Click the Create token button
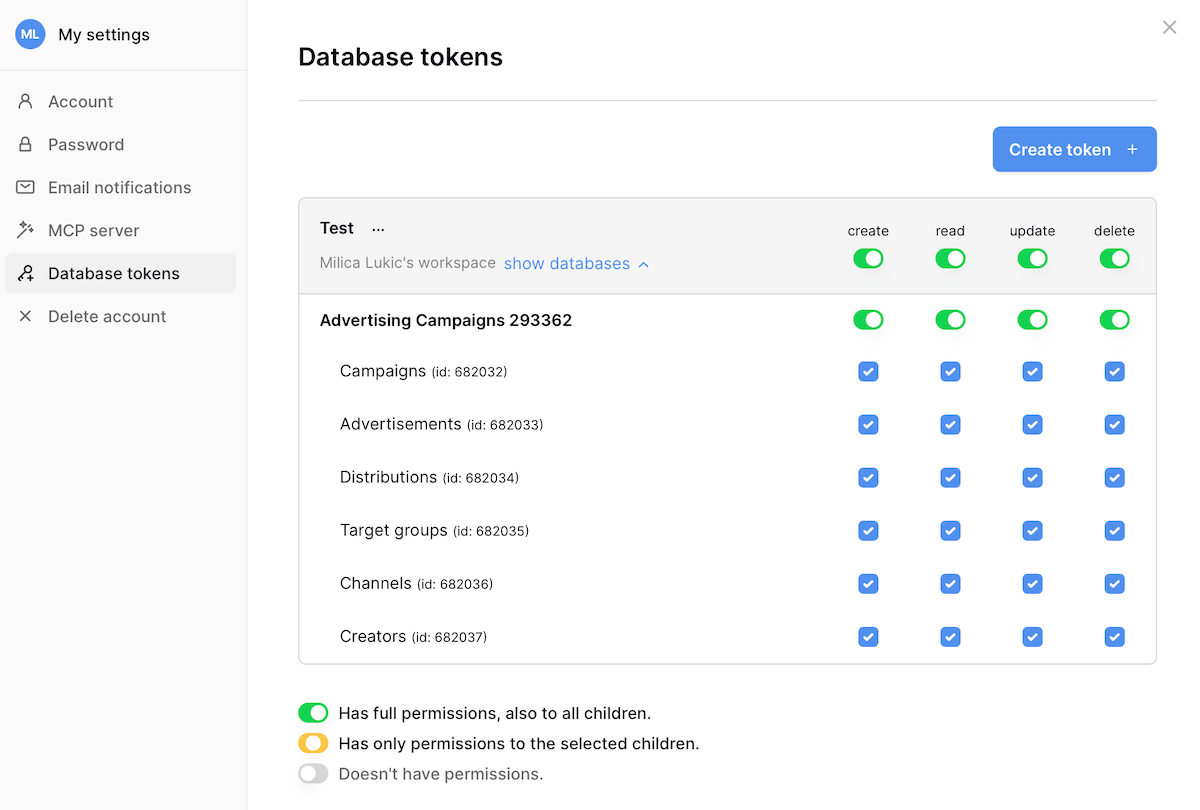The width and height of the screenshot is (1200, 810). click(x=1074, y=148)
